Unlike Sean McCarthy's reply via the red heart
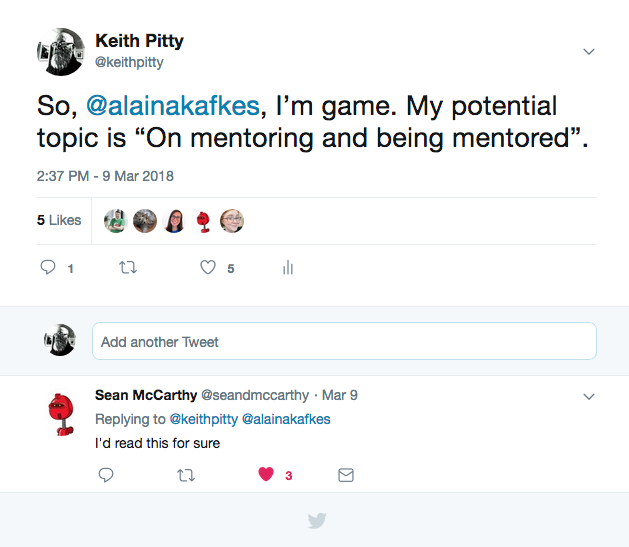Screen dimensions: 629x547 click(266, 474)
